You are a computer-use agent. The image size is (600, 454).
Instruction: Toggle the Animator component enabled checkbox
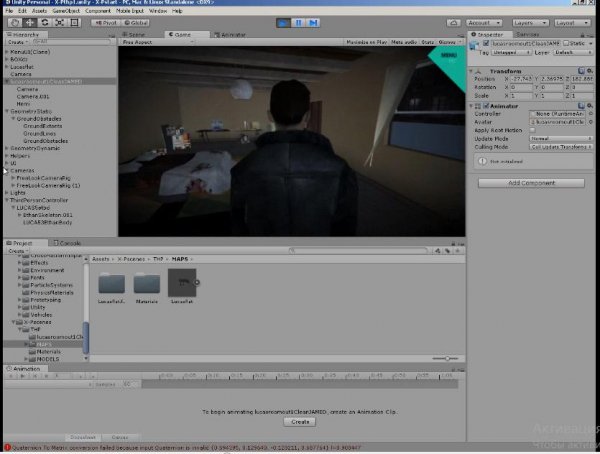pos(484,105)
